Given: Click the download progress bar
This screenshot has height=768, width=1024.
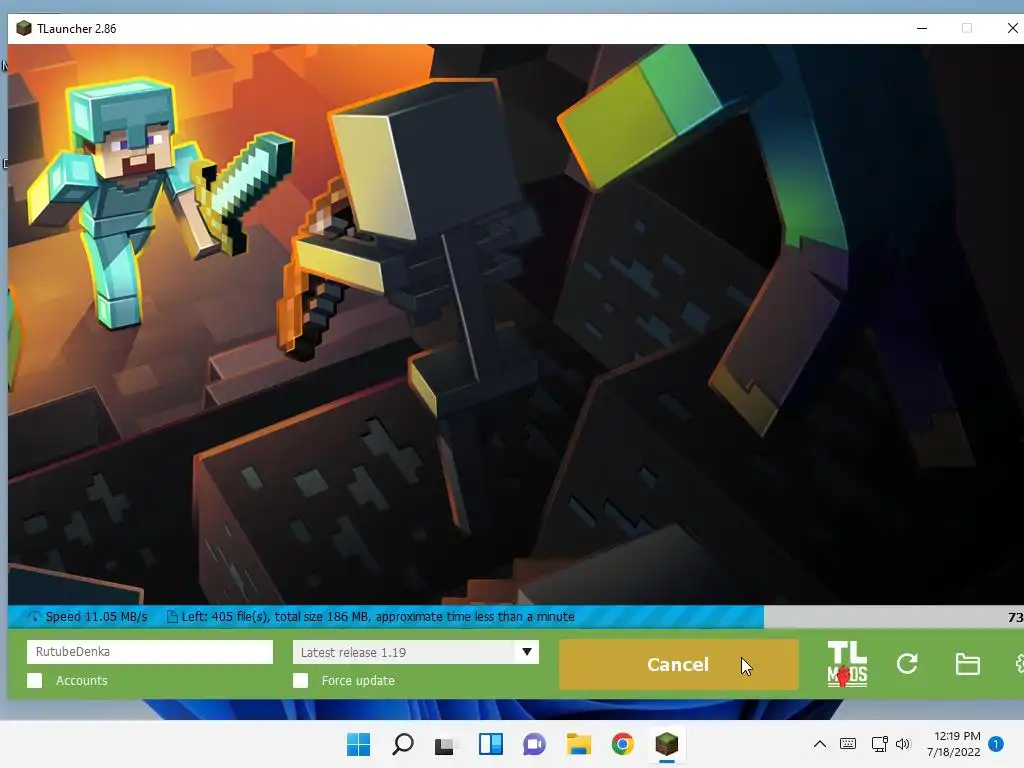Looking at the screenshot, I should pyautogui.click(x=516, y=616).
